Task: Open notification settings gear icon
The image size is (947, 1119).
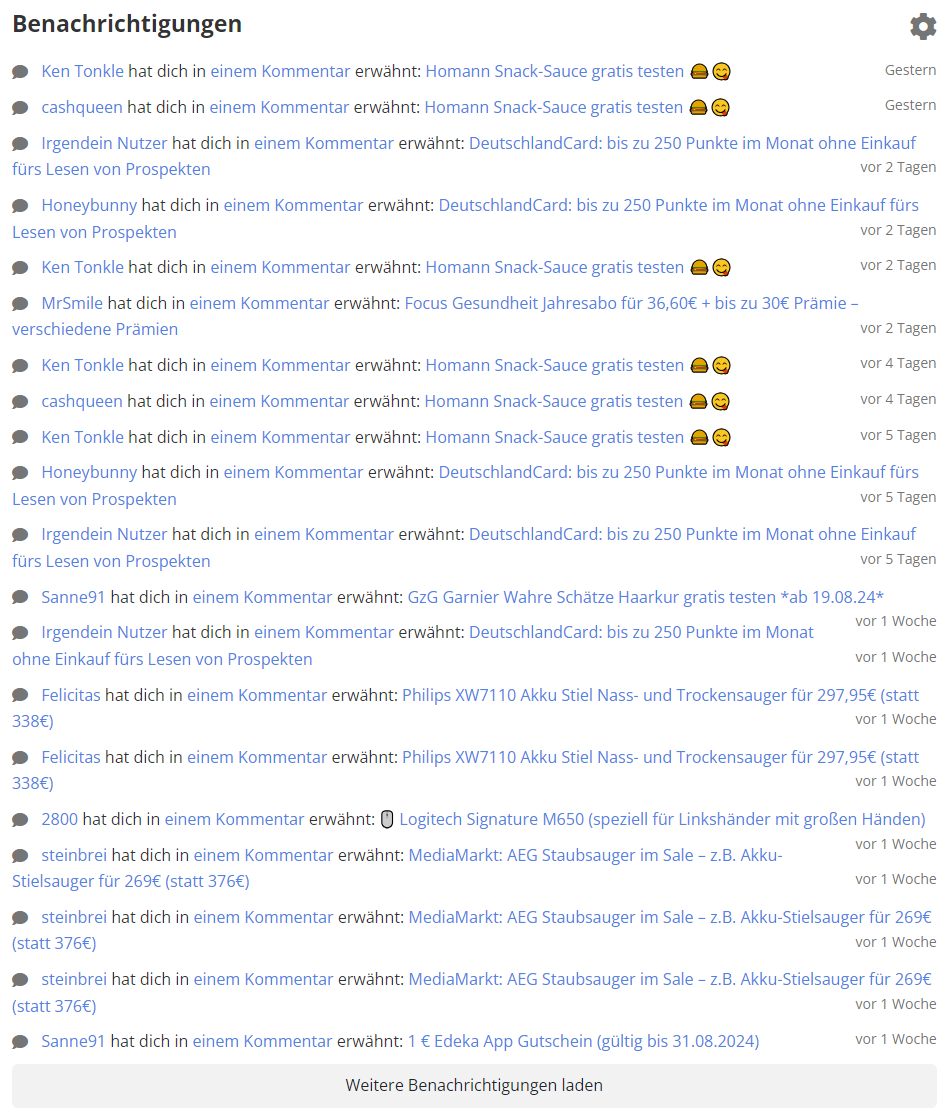Action: point(923,26)
